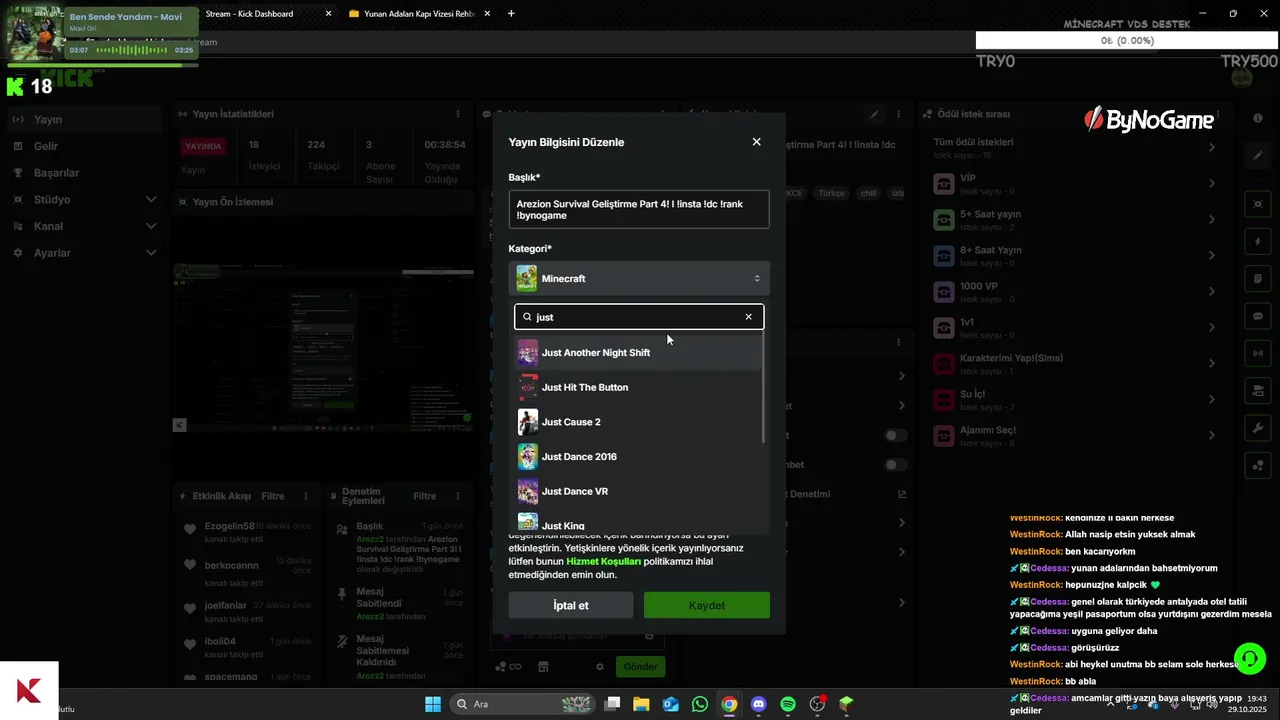Click the green Kaydet button
This screenshot has width=1280, height=720.
pos(707,605)
